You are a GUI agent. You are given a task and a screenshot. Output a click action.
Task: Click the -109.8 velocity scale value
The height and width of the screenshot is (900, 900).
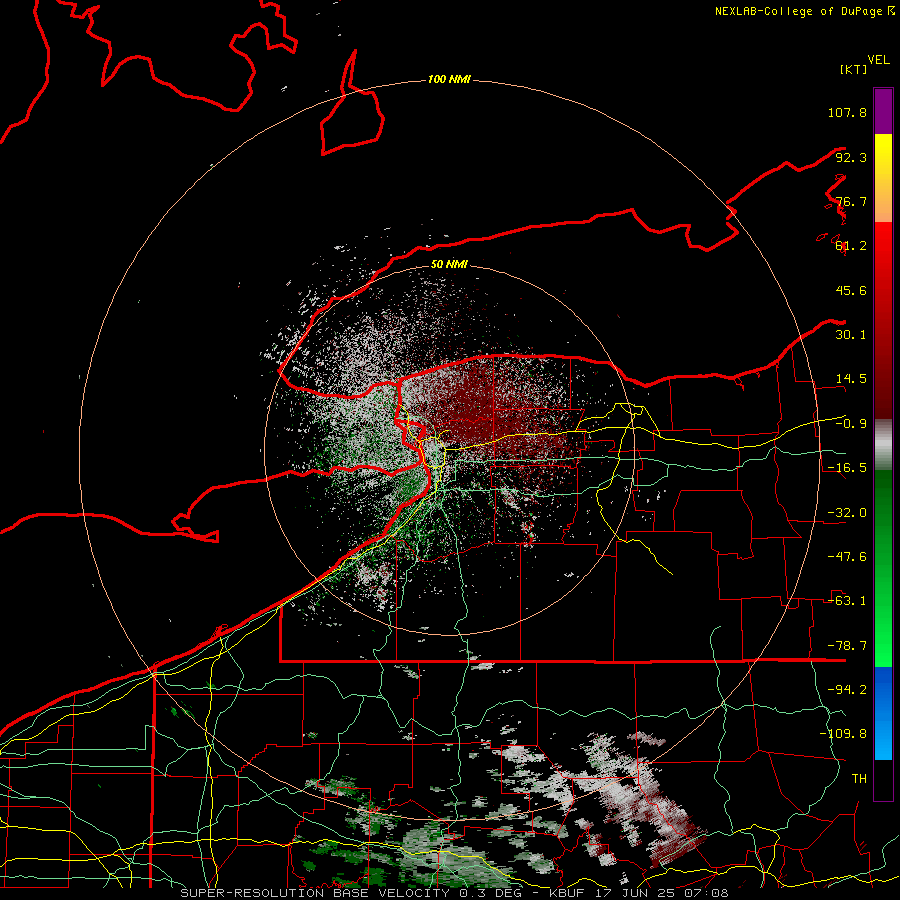(843, 734)
